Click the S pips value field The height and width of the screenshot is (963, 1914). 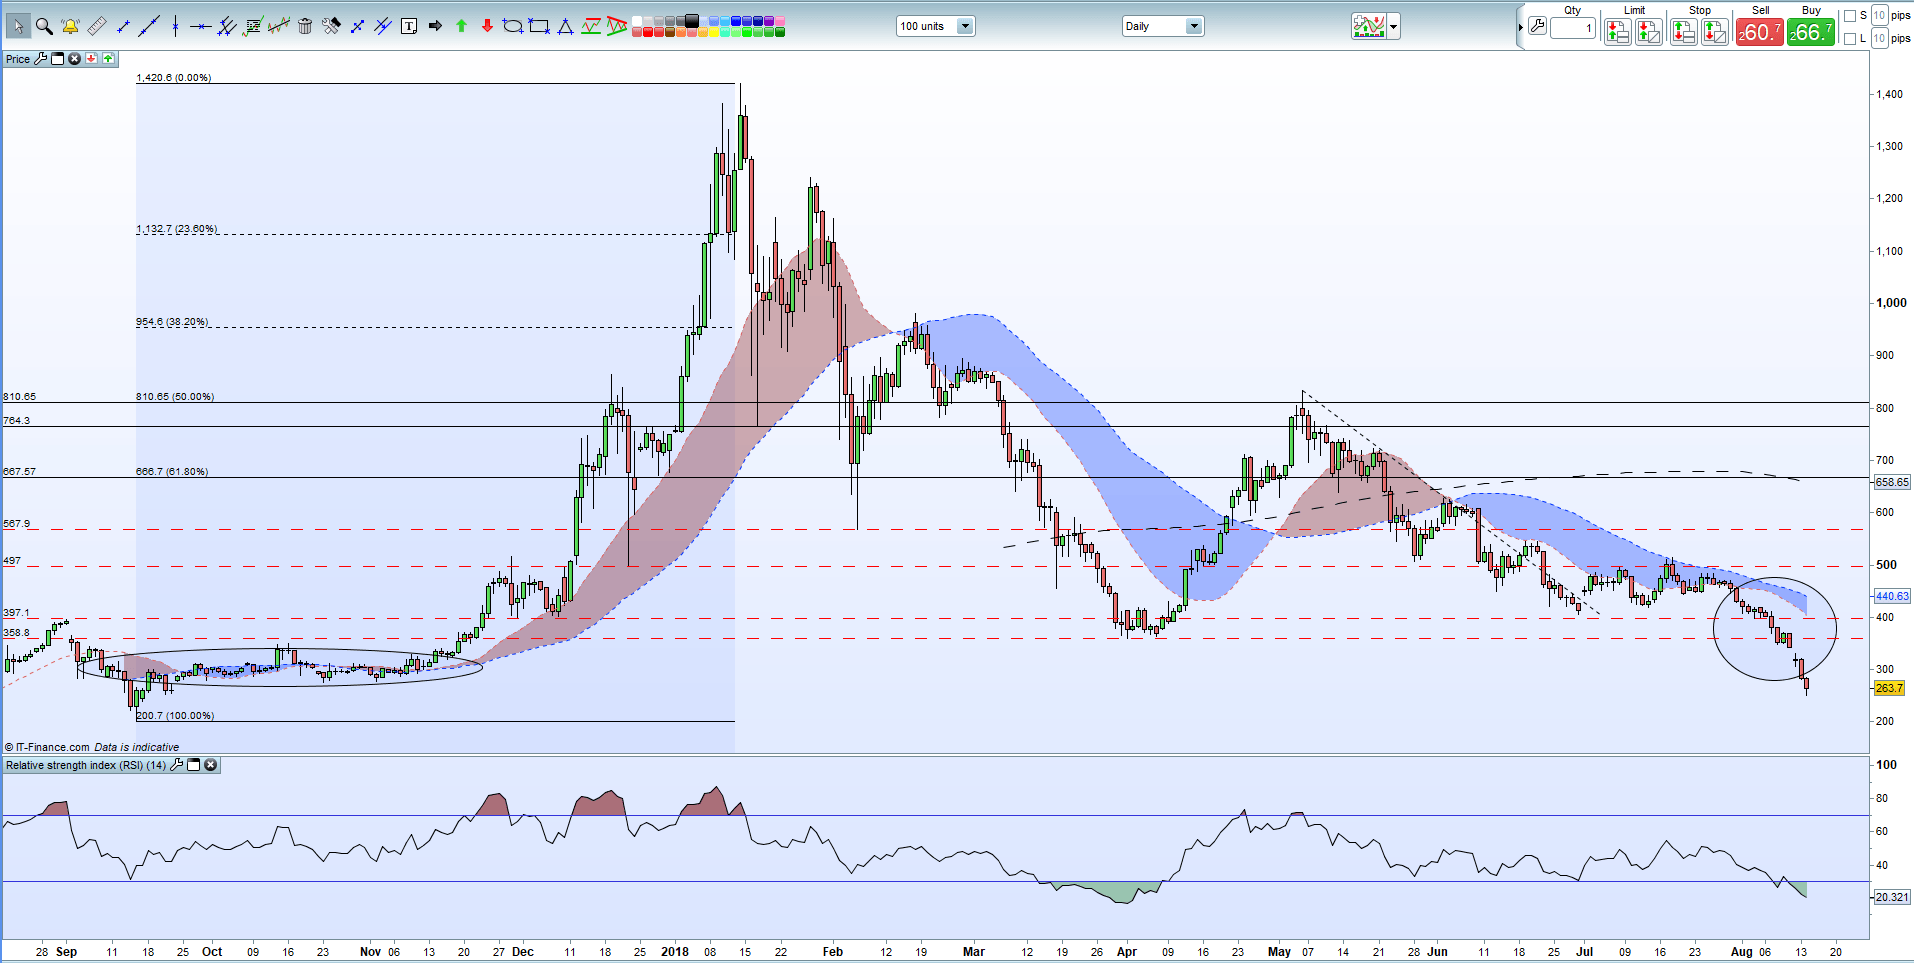click(1879, 15)
